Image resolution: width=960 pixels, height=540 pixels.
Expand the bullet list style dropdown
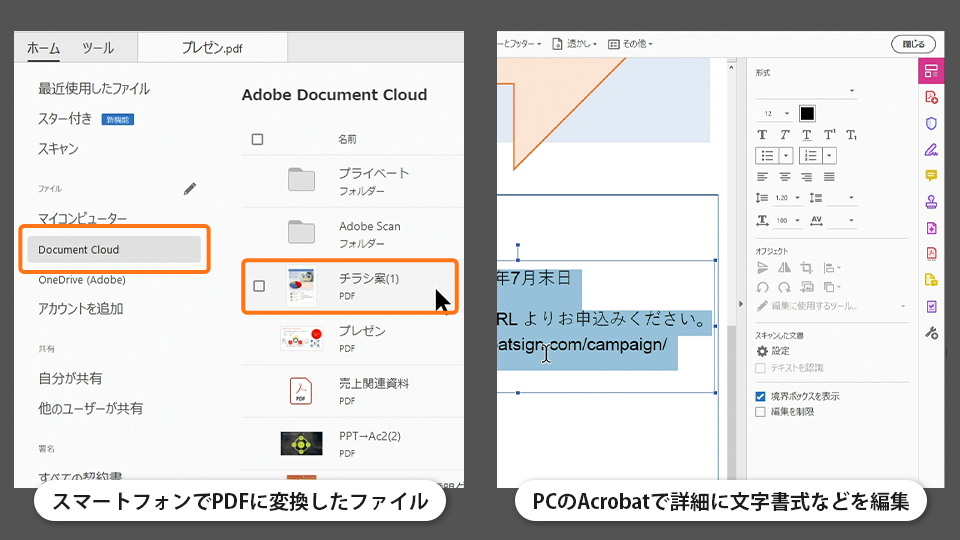(x=786, y=156)
